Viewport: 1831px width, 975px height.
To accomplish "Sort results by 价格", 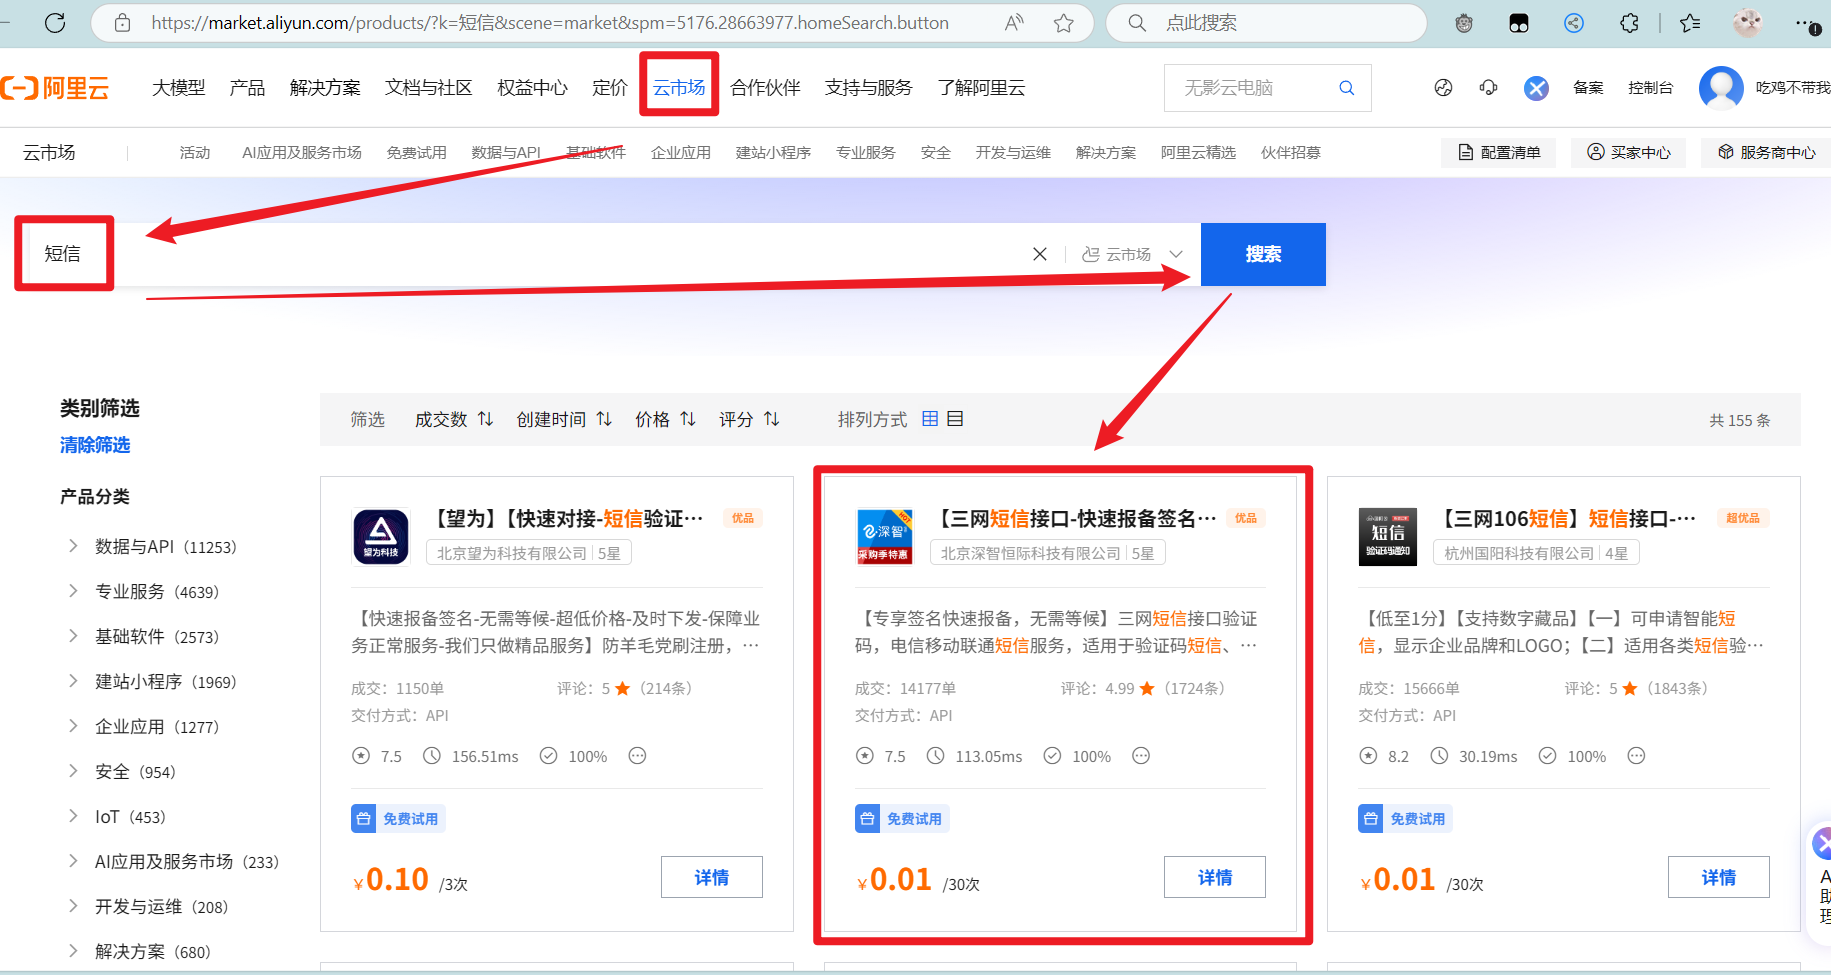I will pos(665,419).
